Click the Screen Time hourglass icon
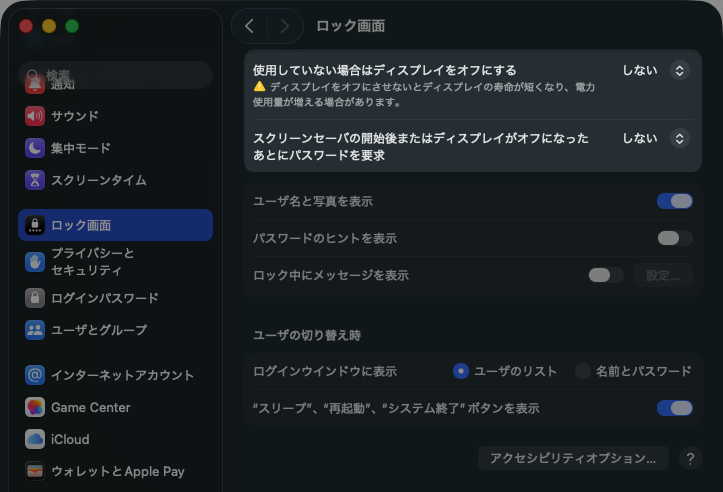Screen dimensions: 723x492 (35, 180)
